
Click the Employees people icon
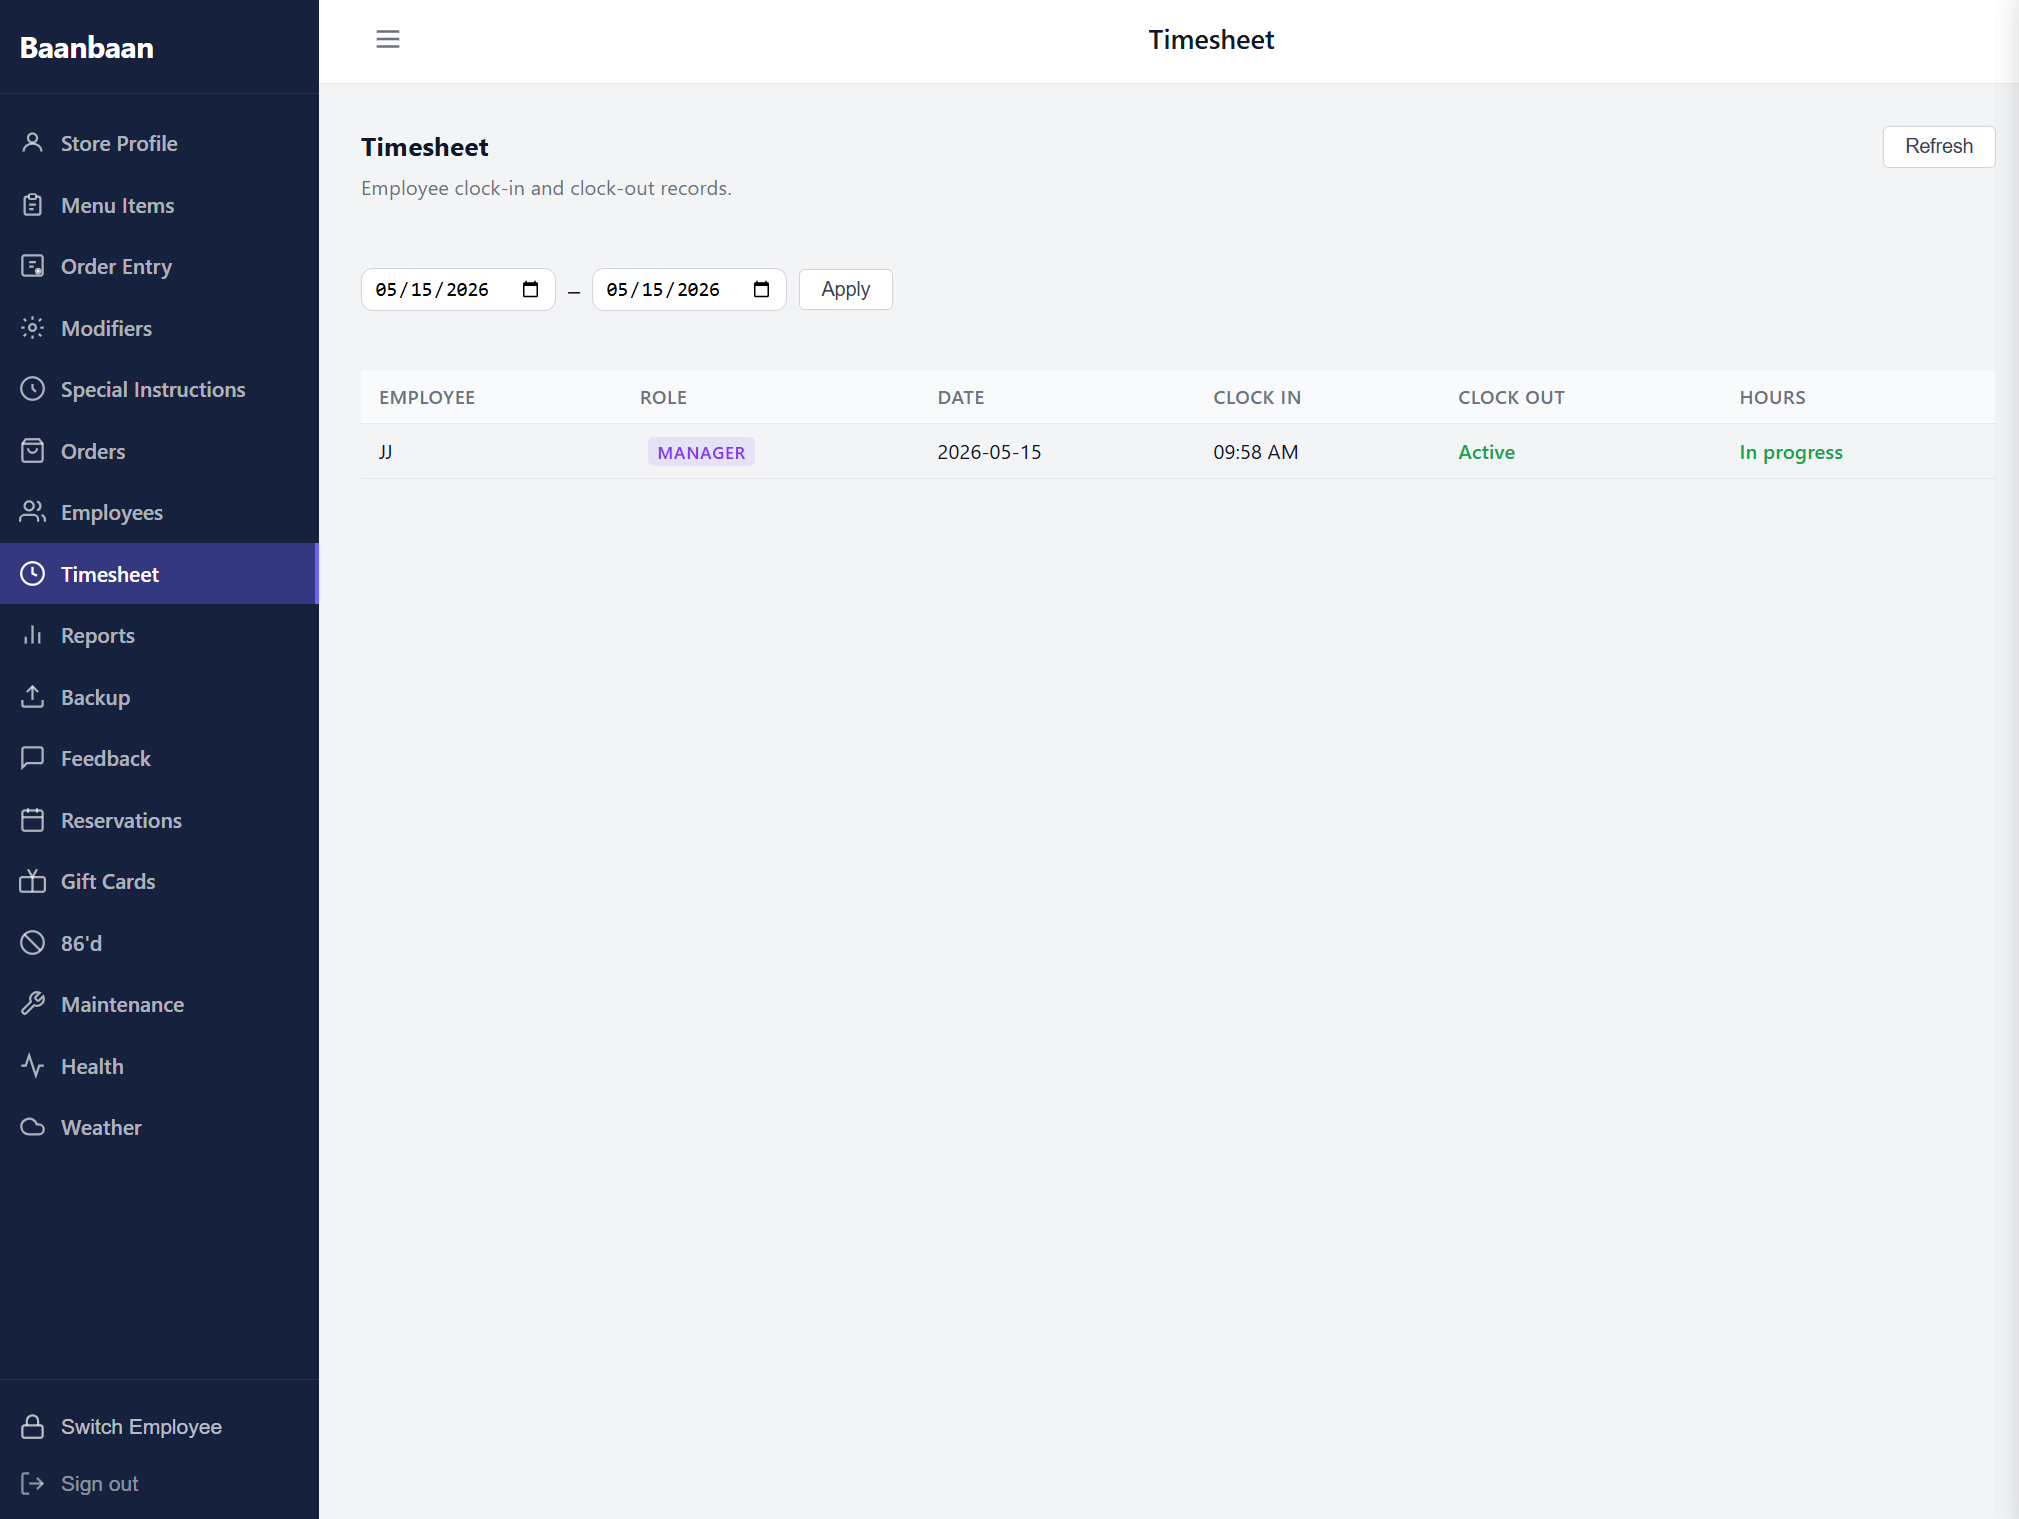(x=33, y=512)
